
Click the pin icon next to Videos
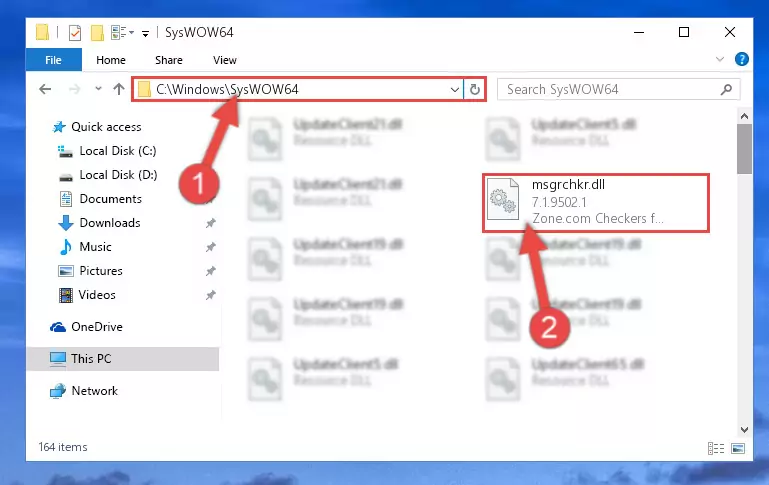(x=210, y=295)
